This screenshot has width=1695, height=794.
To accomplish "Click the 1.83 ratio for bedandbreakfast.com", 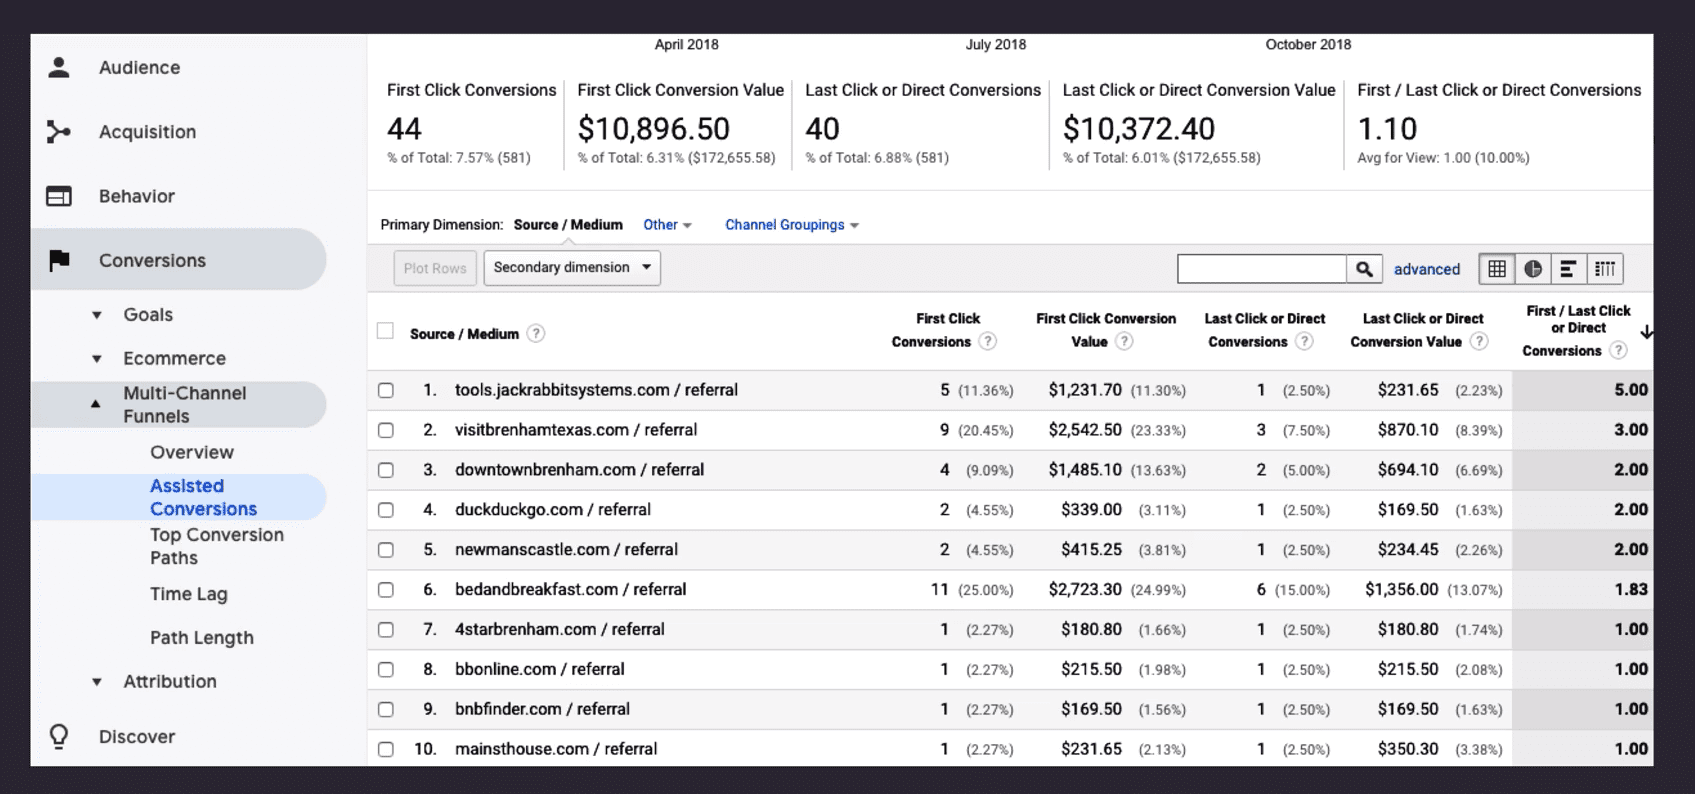I will click(1631, 590).
